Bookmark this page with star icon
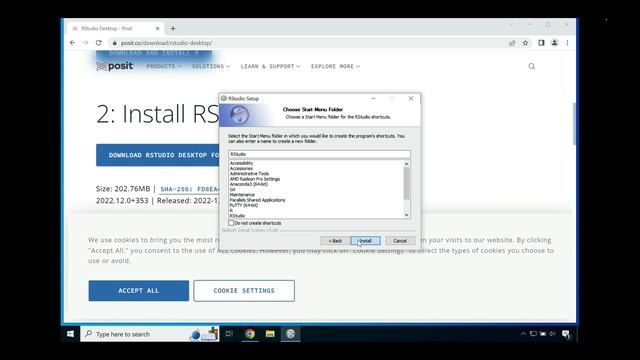 point(525,43)
